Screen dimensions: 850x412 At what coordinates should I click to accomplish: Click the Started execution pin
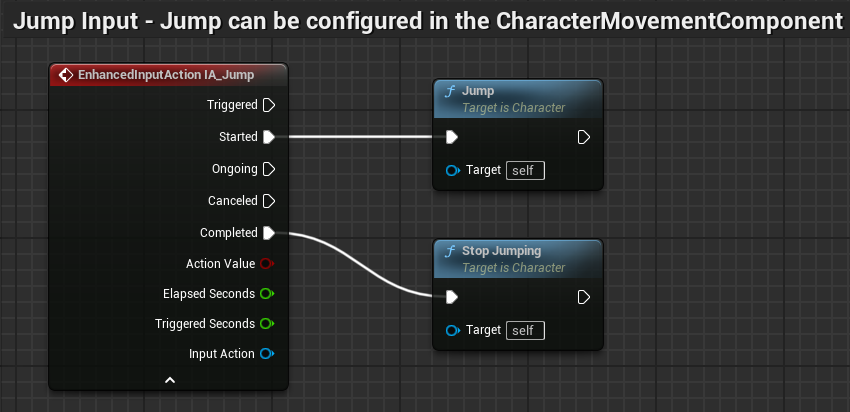(268, 137)
